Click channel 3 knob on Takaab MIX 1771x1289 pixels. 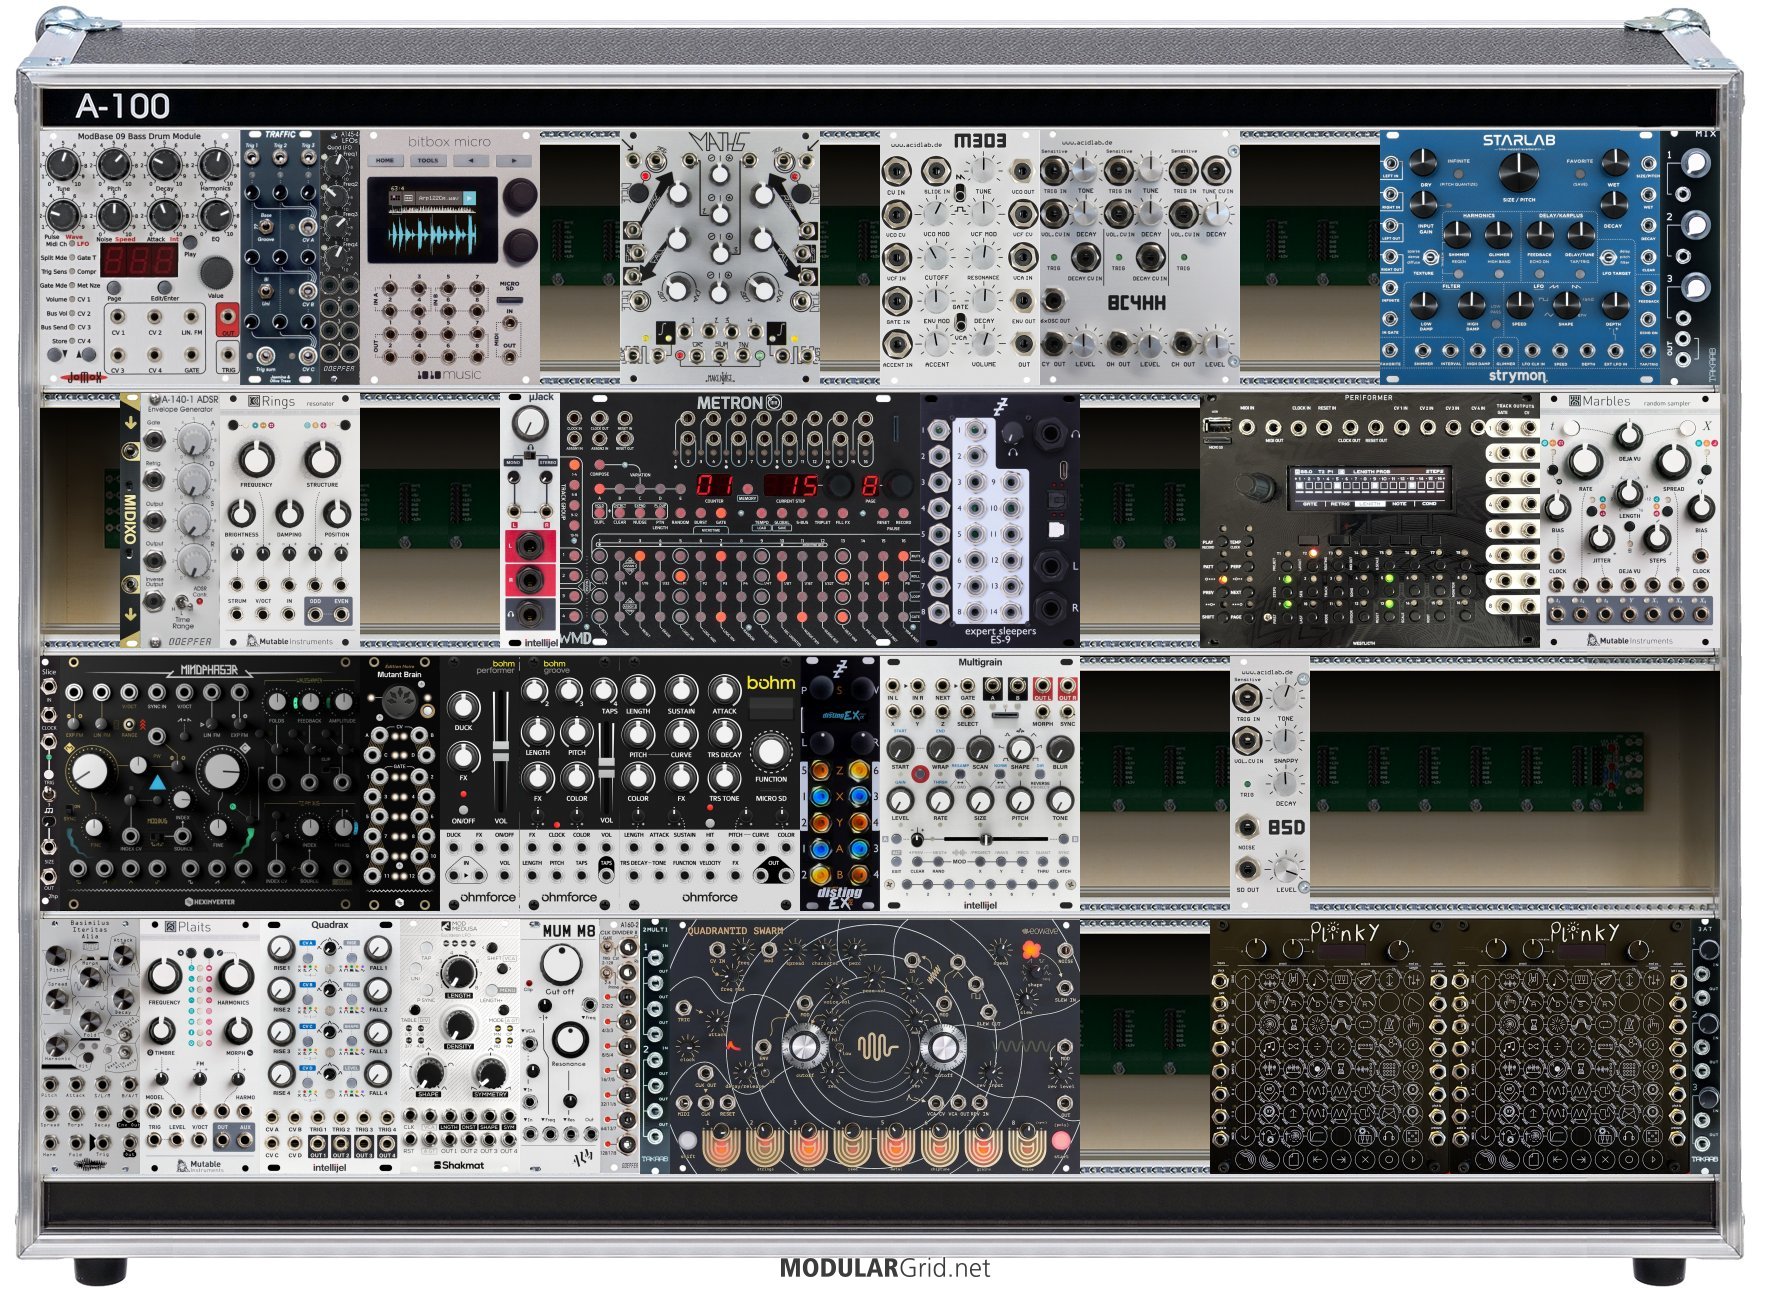(1695, 288)
